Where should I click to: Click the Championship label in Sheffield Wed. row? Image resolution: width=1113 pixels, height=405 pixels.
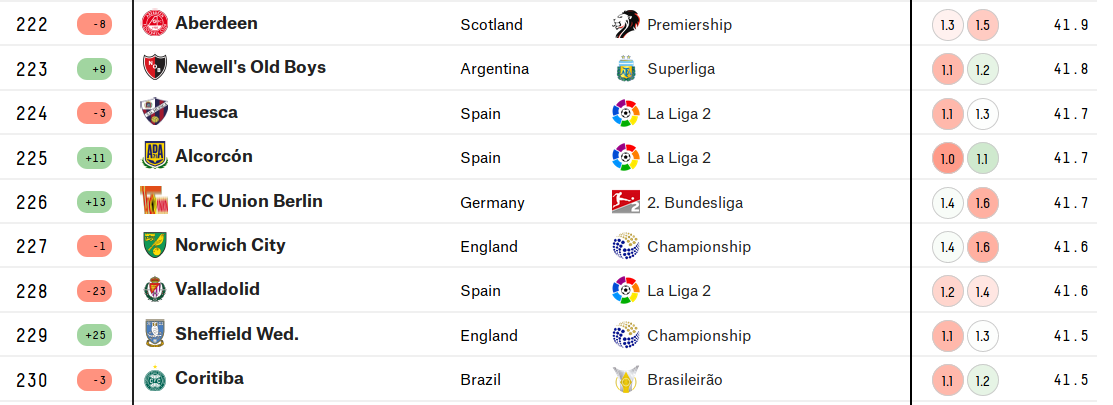click(x=699, y=335)
